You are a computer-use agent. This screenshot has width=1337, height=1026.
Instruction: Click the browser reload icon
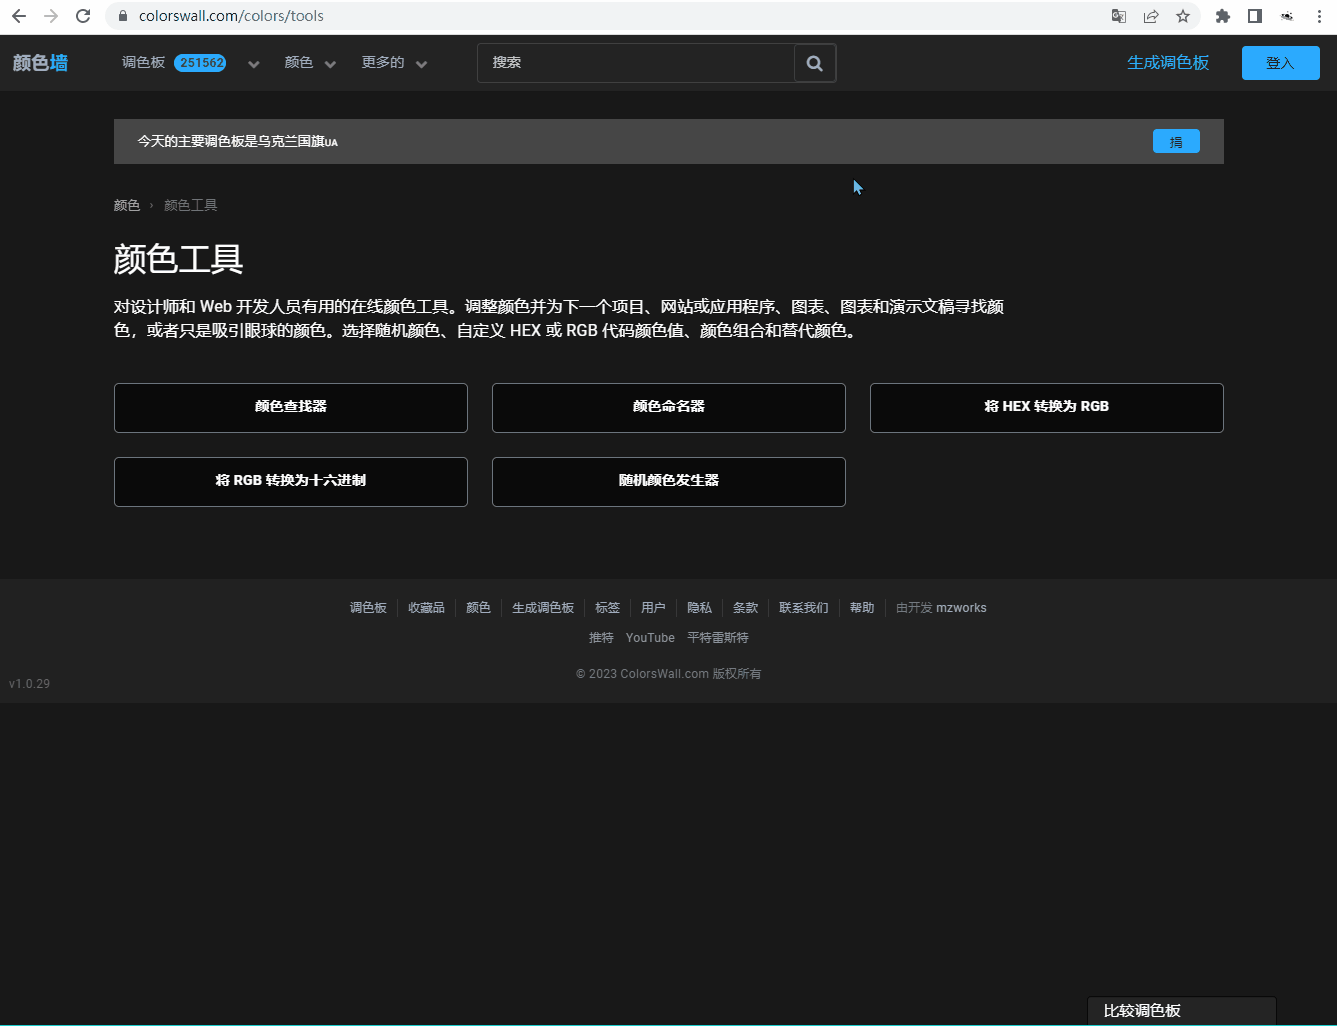(83, 16)
